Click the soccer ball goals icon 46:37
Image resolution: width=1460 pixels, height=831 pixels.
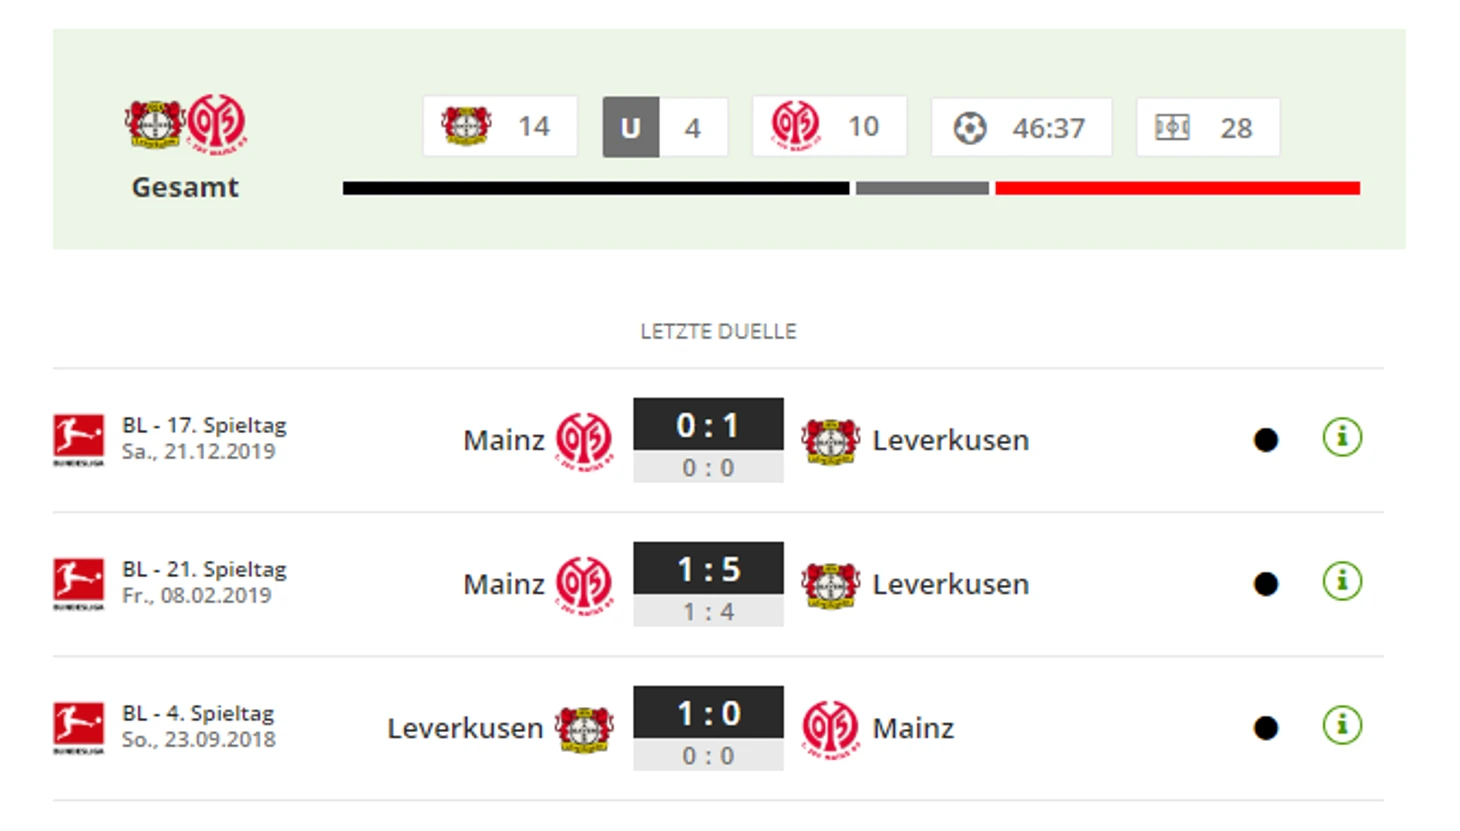click(x=970, y=128)
